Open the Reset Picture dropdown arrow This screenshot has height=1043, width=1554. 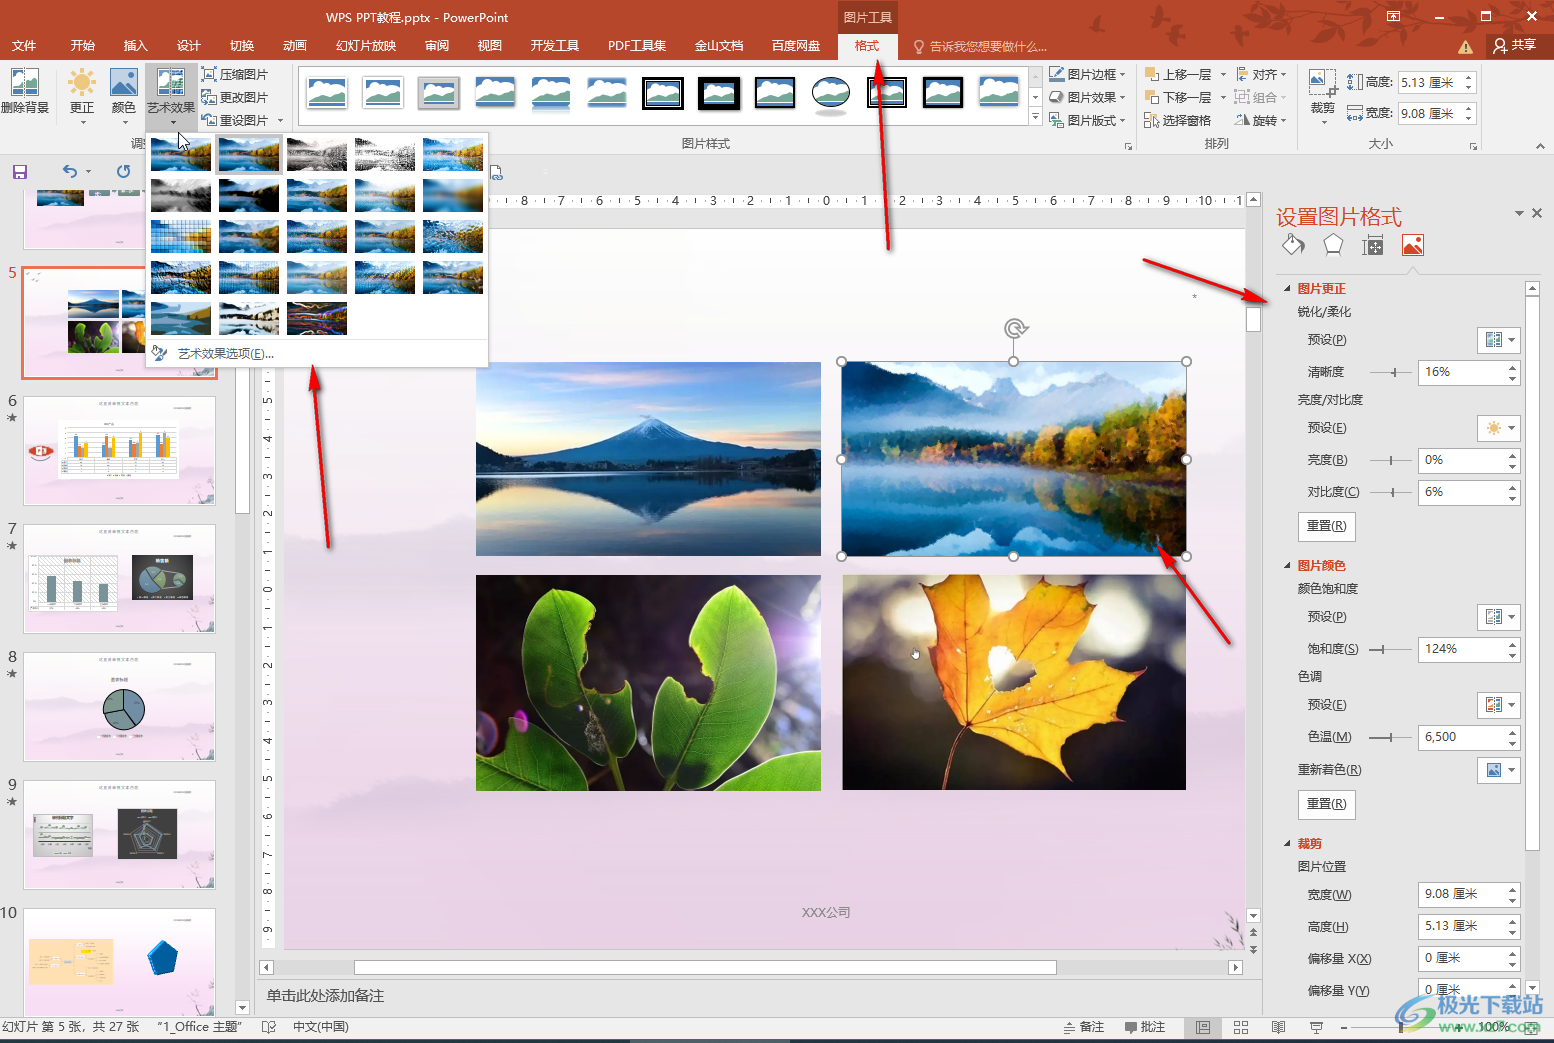280,120
